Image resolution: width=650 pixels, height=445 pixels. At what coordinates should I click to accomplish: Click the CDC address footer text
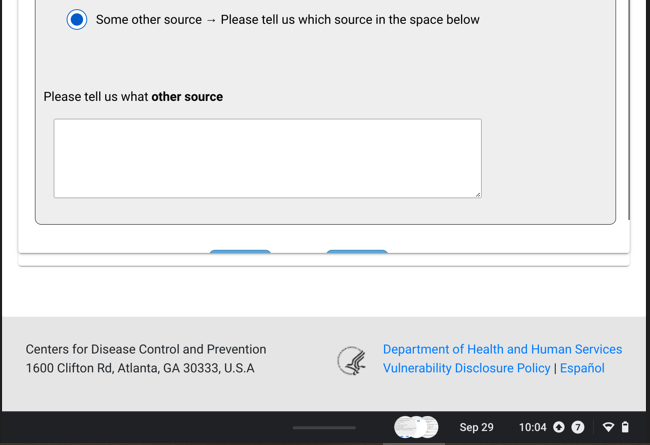[146, 359]
